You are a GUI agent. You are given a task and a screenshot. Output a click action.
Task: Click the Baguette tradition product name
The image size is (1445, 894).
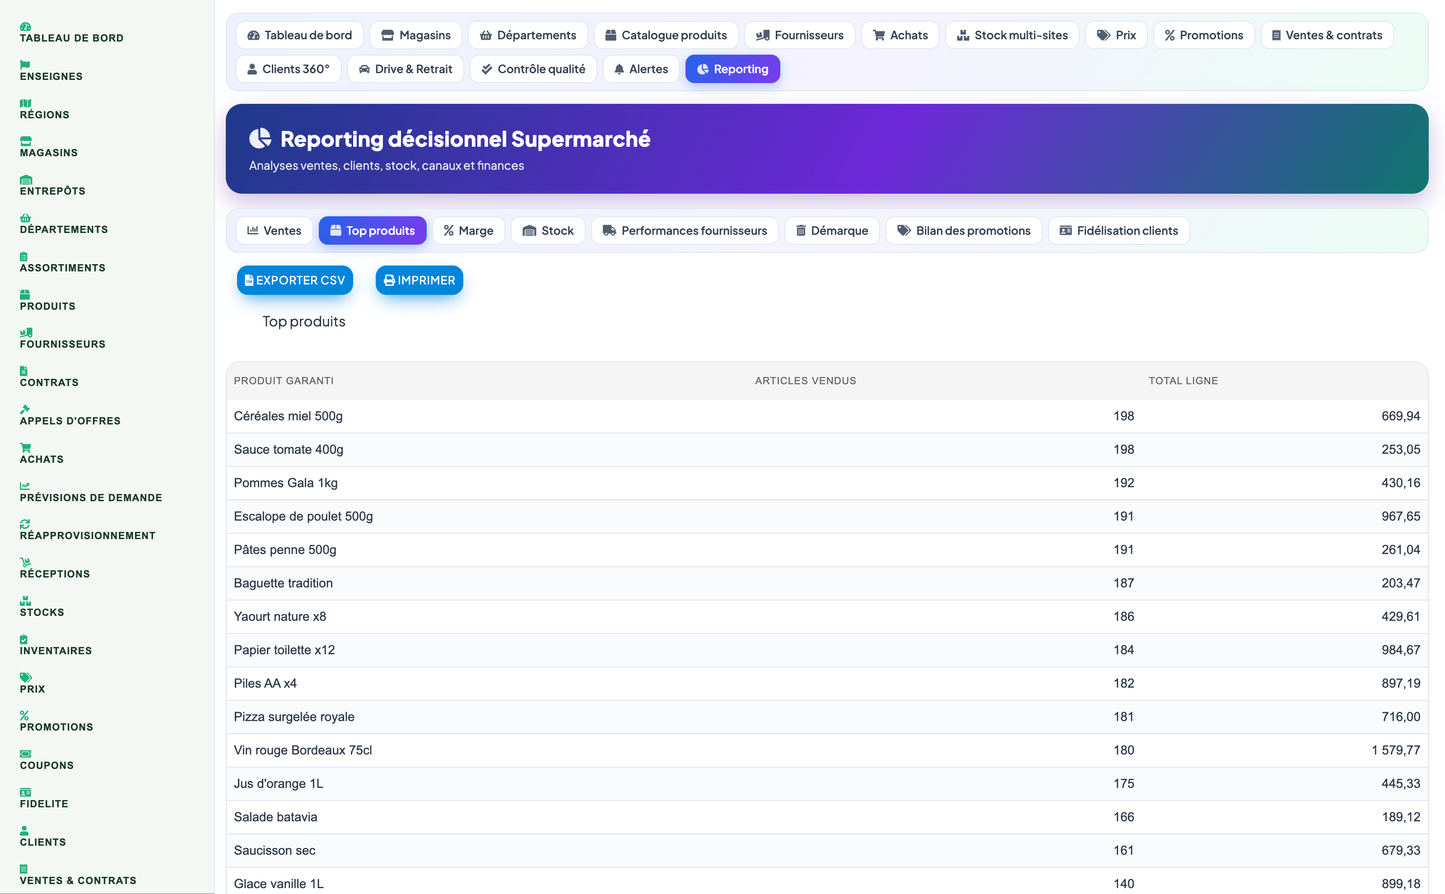coord(283,583)
